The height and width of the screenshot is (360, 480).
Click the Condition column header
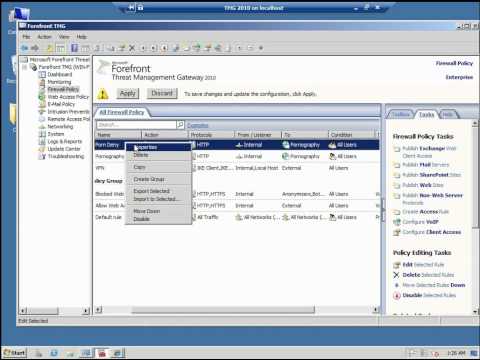tap(352, 135)
